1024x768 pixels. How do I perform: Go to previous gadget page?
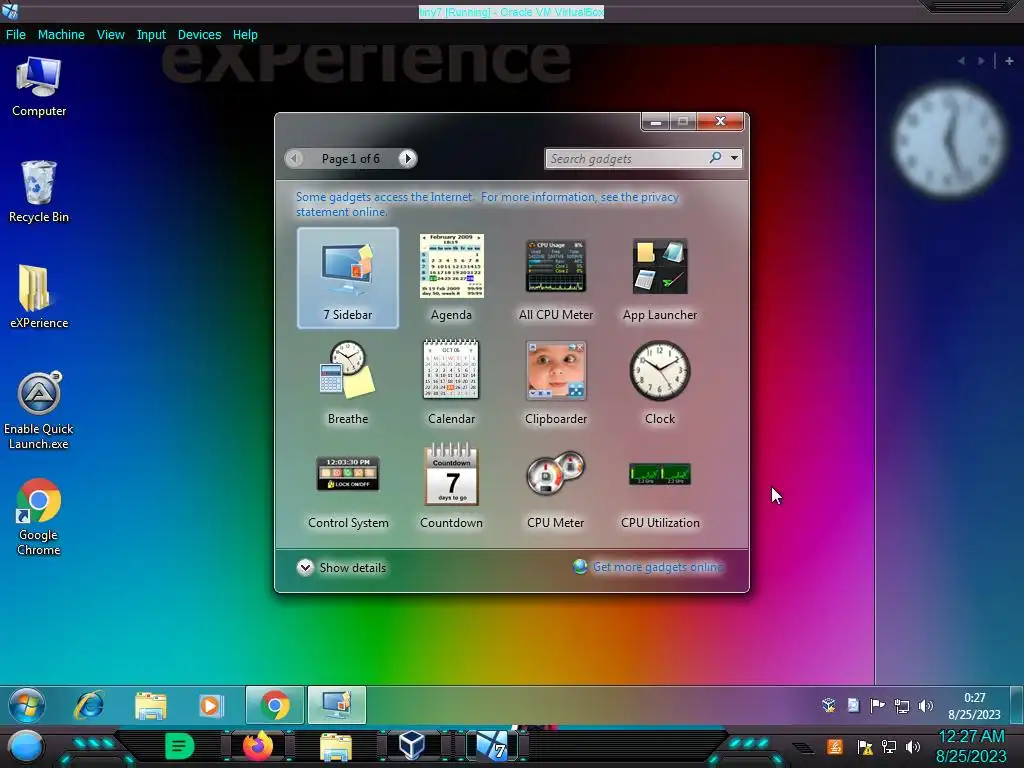(295, 158)
